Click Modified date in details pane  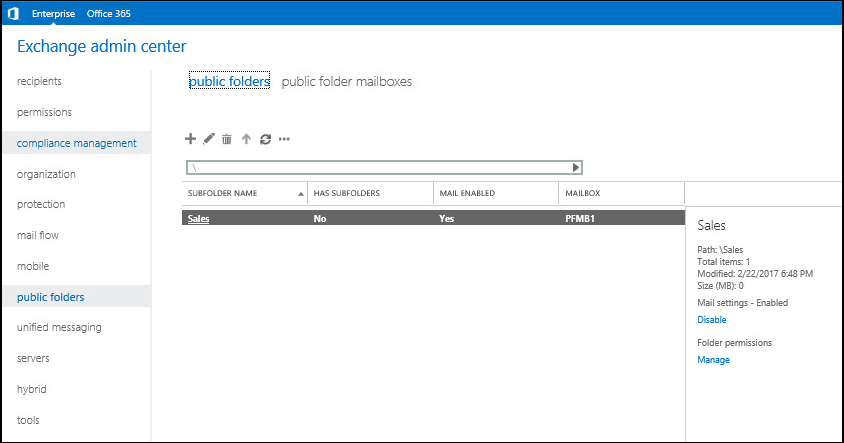[x=755, y=273]
